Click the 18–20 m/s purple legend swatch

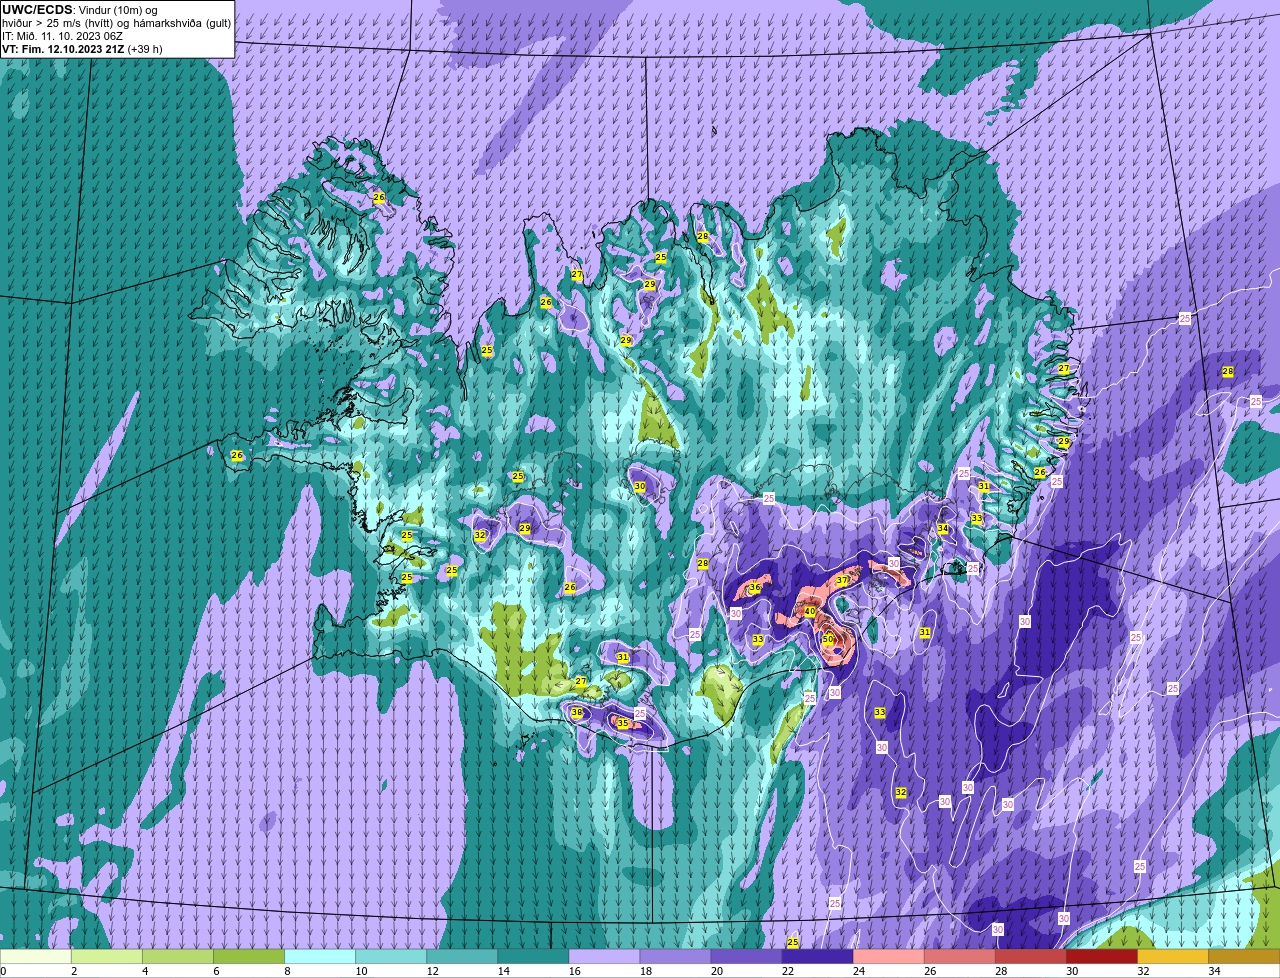(675, 957)
